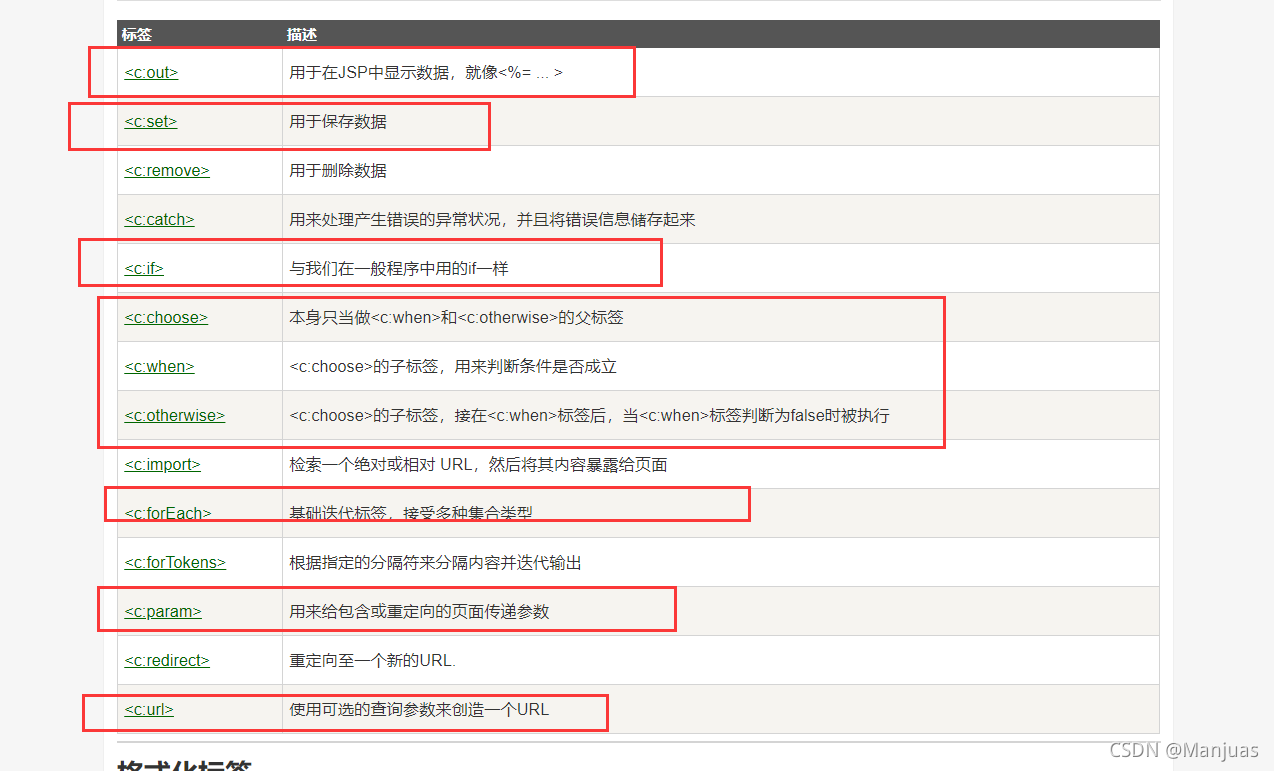
Task: Visit the <c:otherwise> tag link
Action: pyautogui.click(x=174, y=416)
